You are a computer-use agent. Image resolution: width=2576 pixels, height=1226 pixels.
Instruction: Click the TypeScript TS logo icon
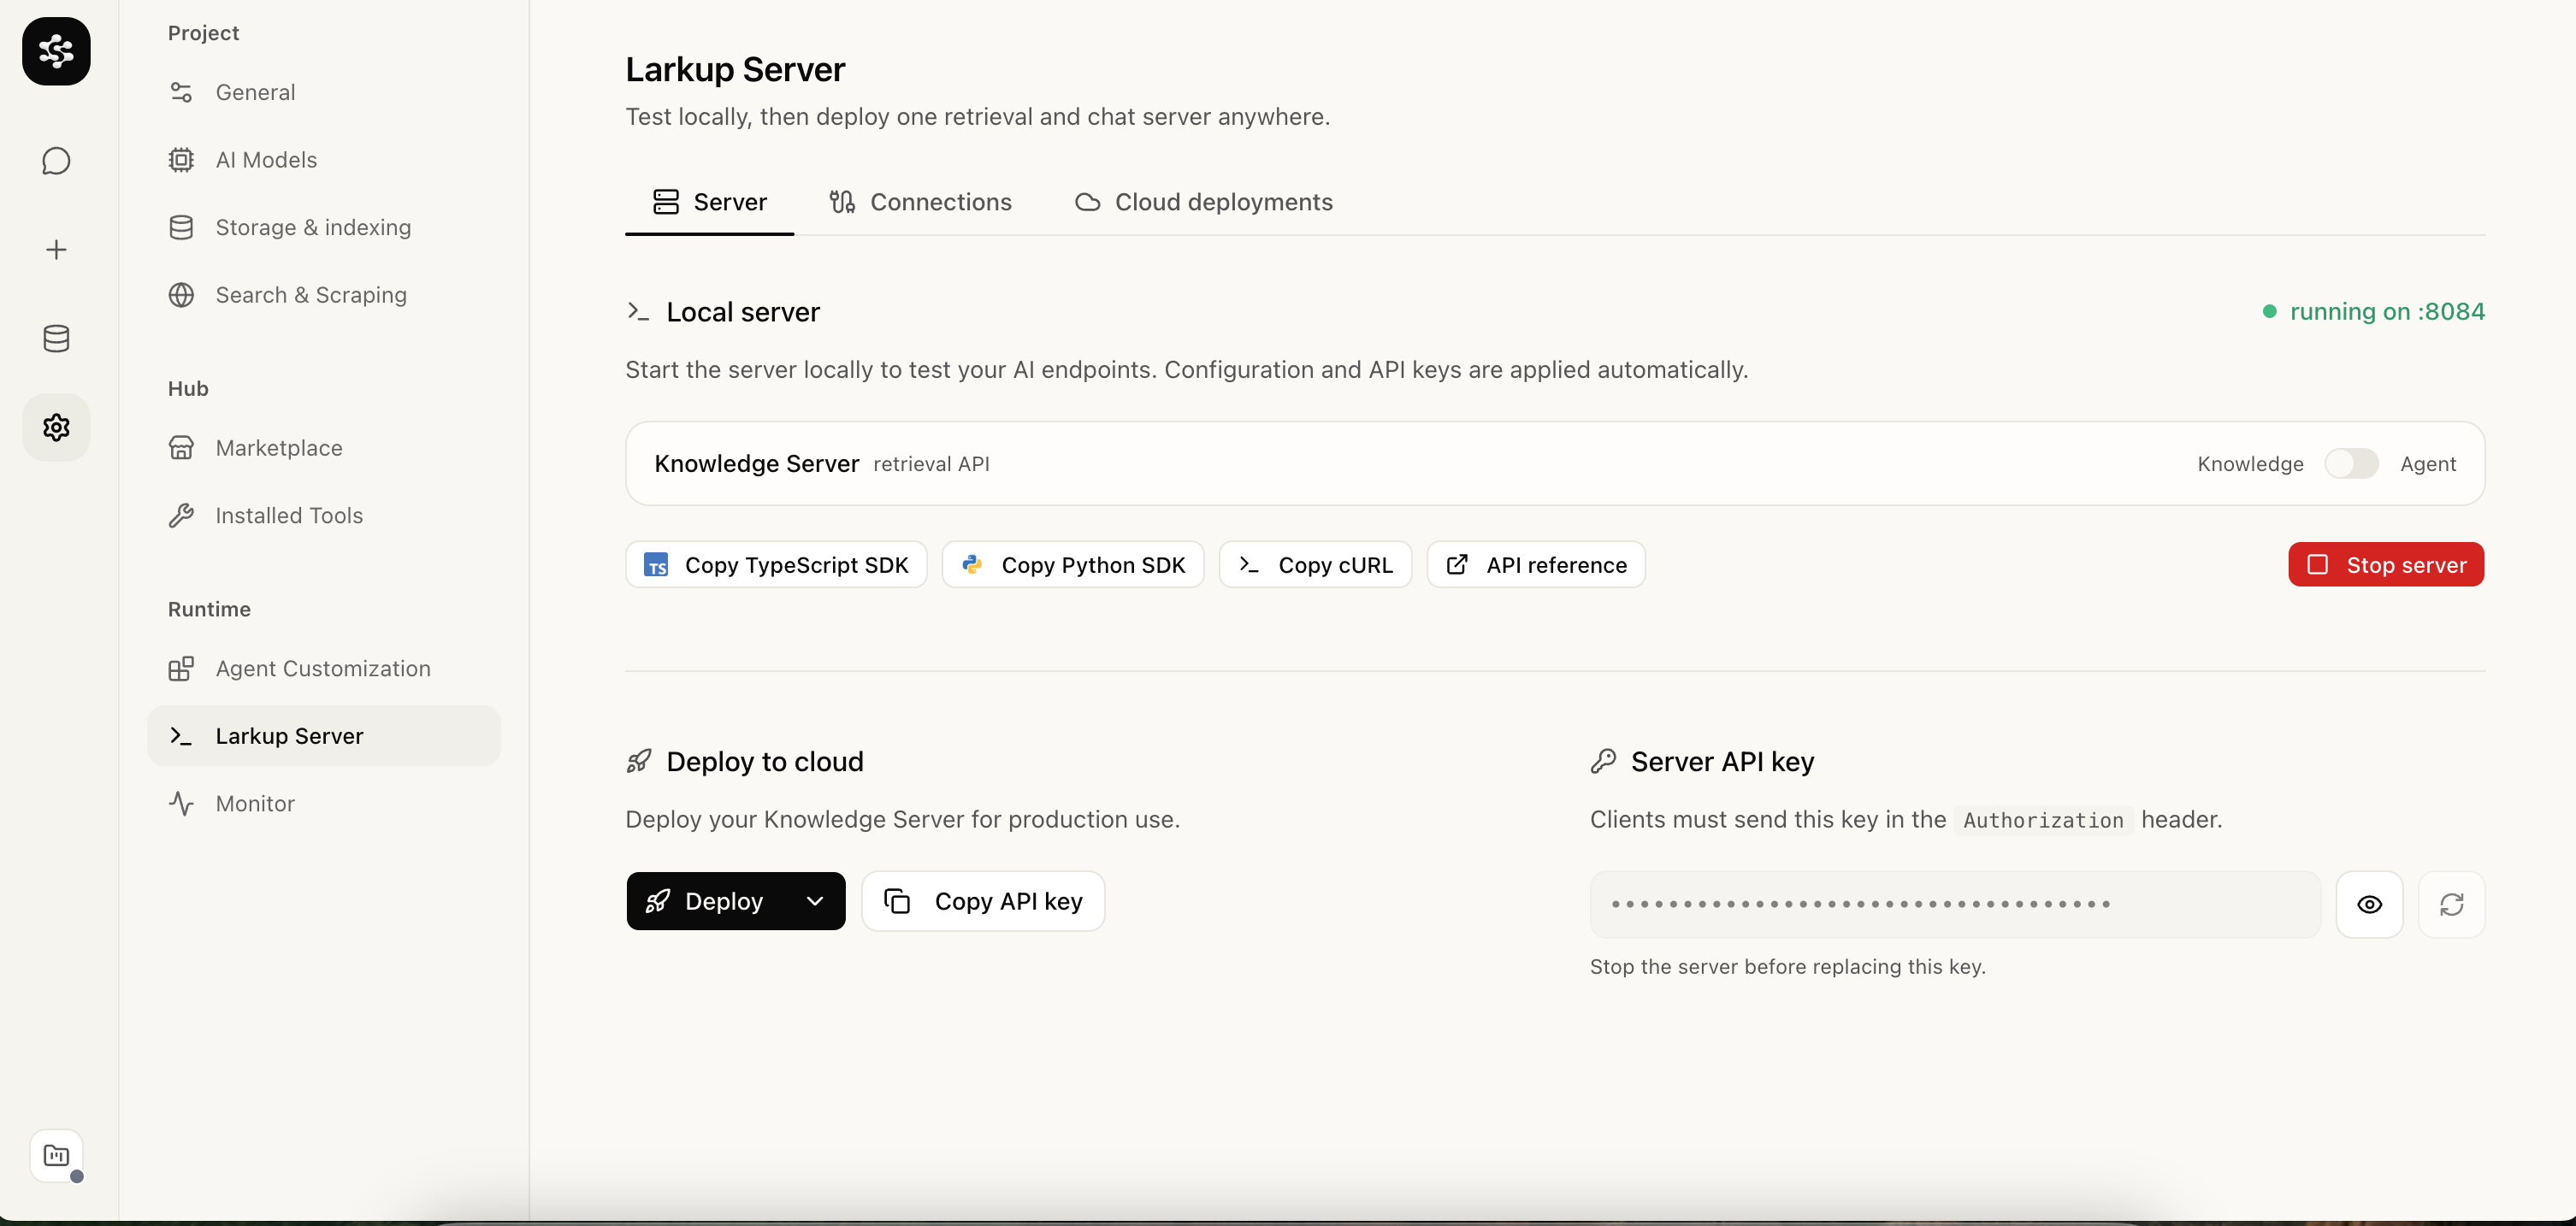(x=656, y=565)
